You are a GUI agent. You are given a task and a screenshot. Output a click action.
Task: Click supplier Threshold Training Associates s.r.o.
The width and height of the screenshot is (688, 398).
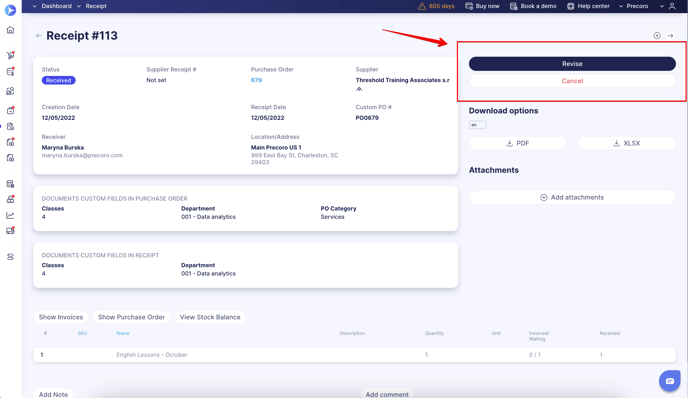tap(402, 84)
